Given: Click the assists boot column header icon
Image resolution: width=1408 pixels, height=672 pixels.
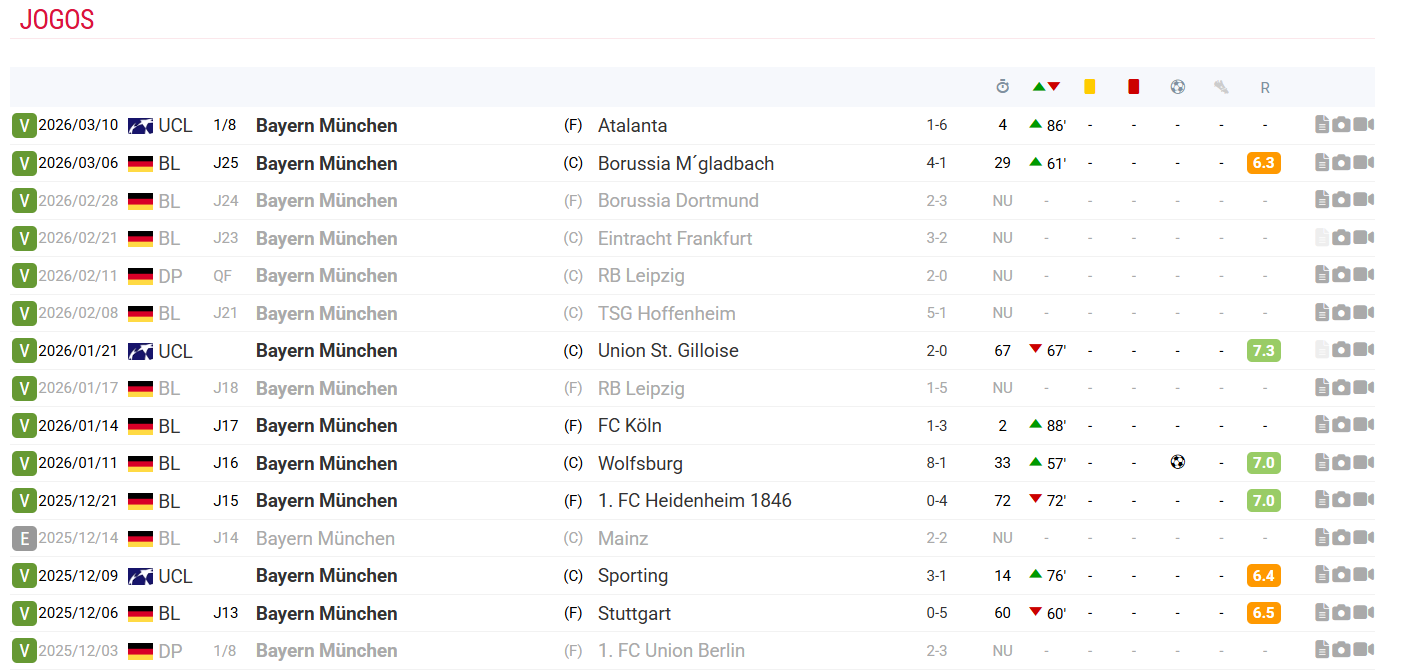Looking at the screenshot, I should tap(1221, 87).
